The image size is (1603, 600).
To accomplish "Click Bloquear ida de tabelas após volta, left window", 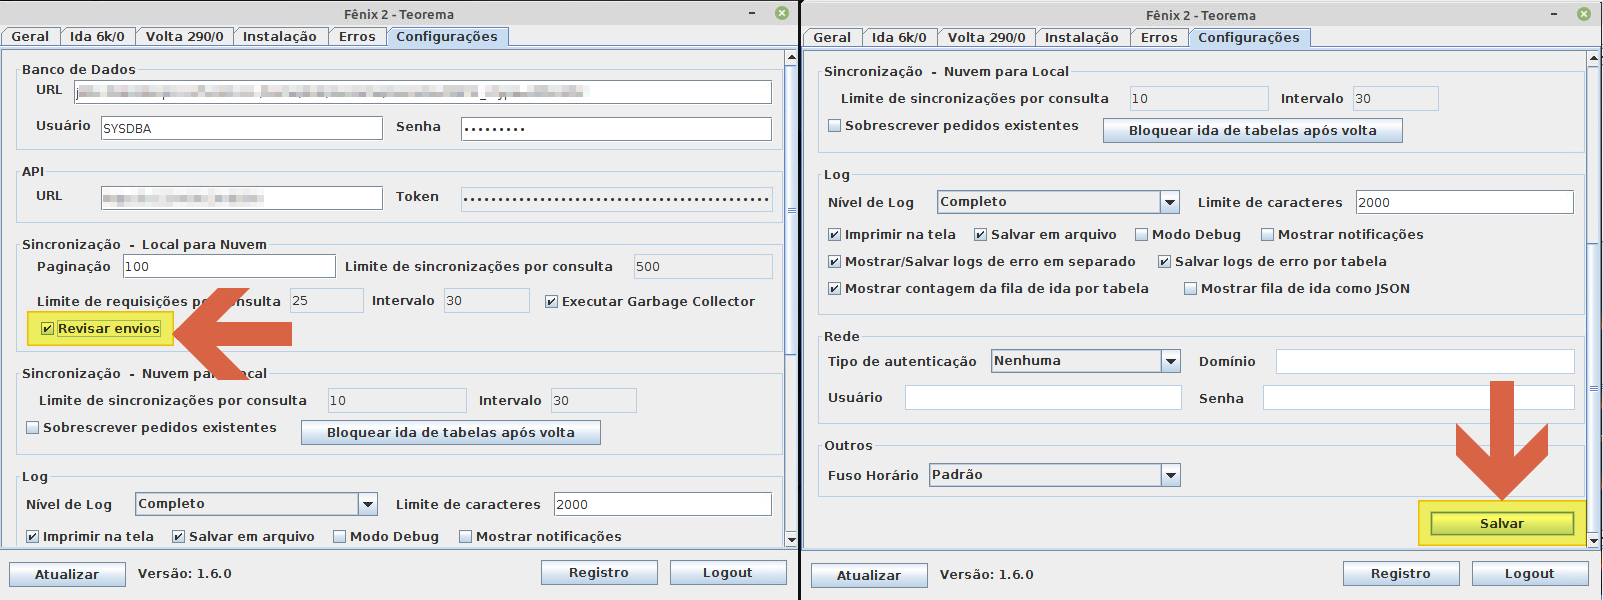I will tap(451, 432).
